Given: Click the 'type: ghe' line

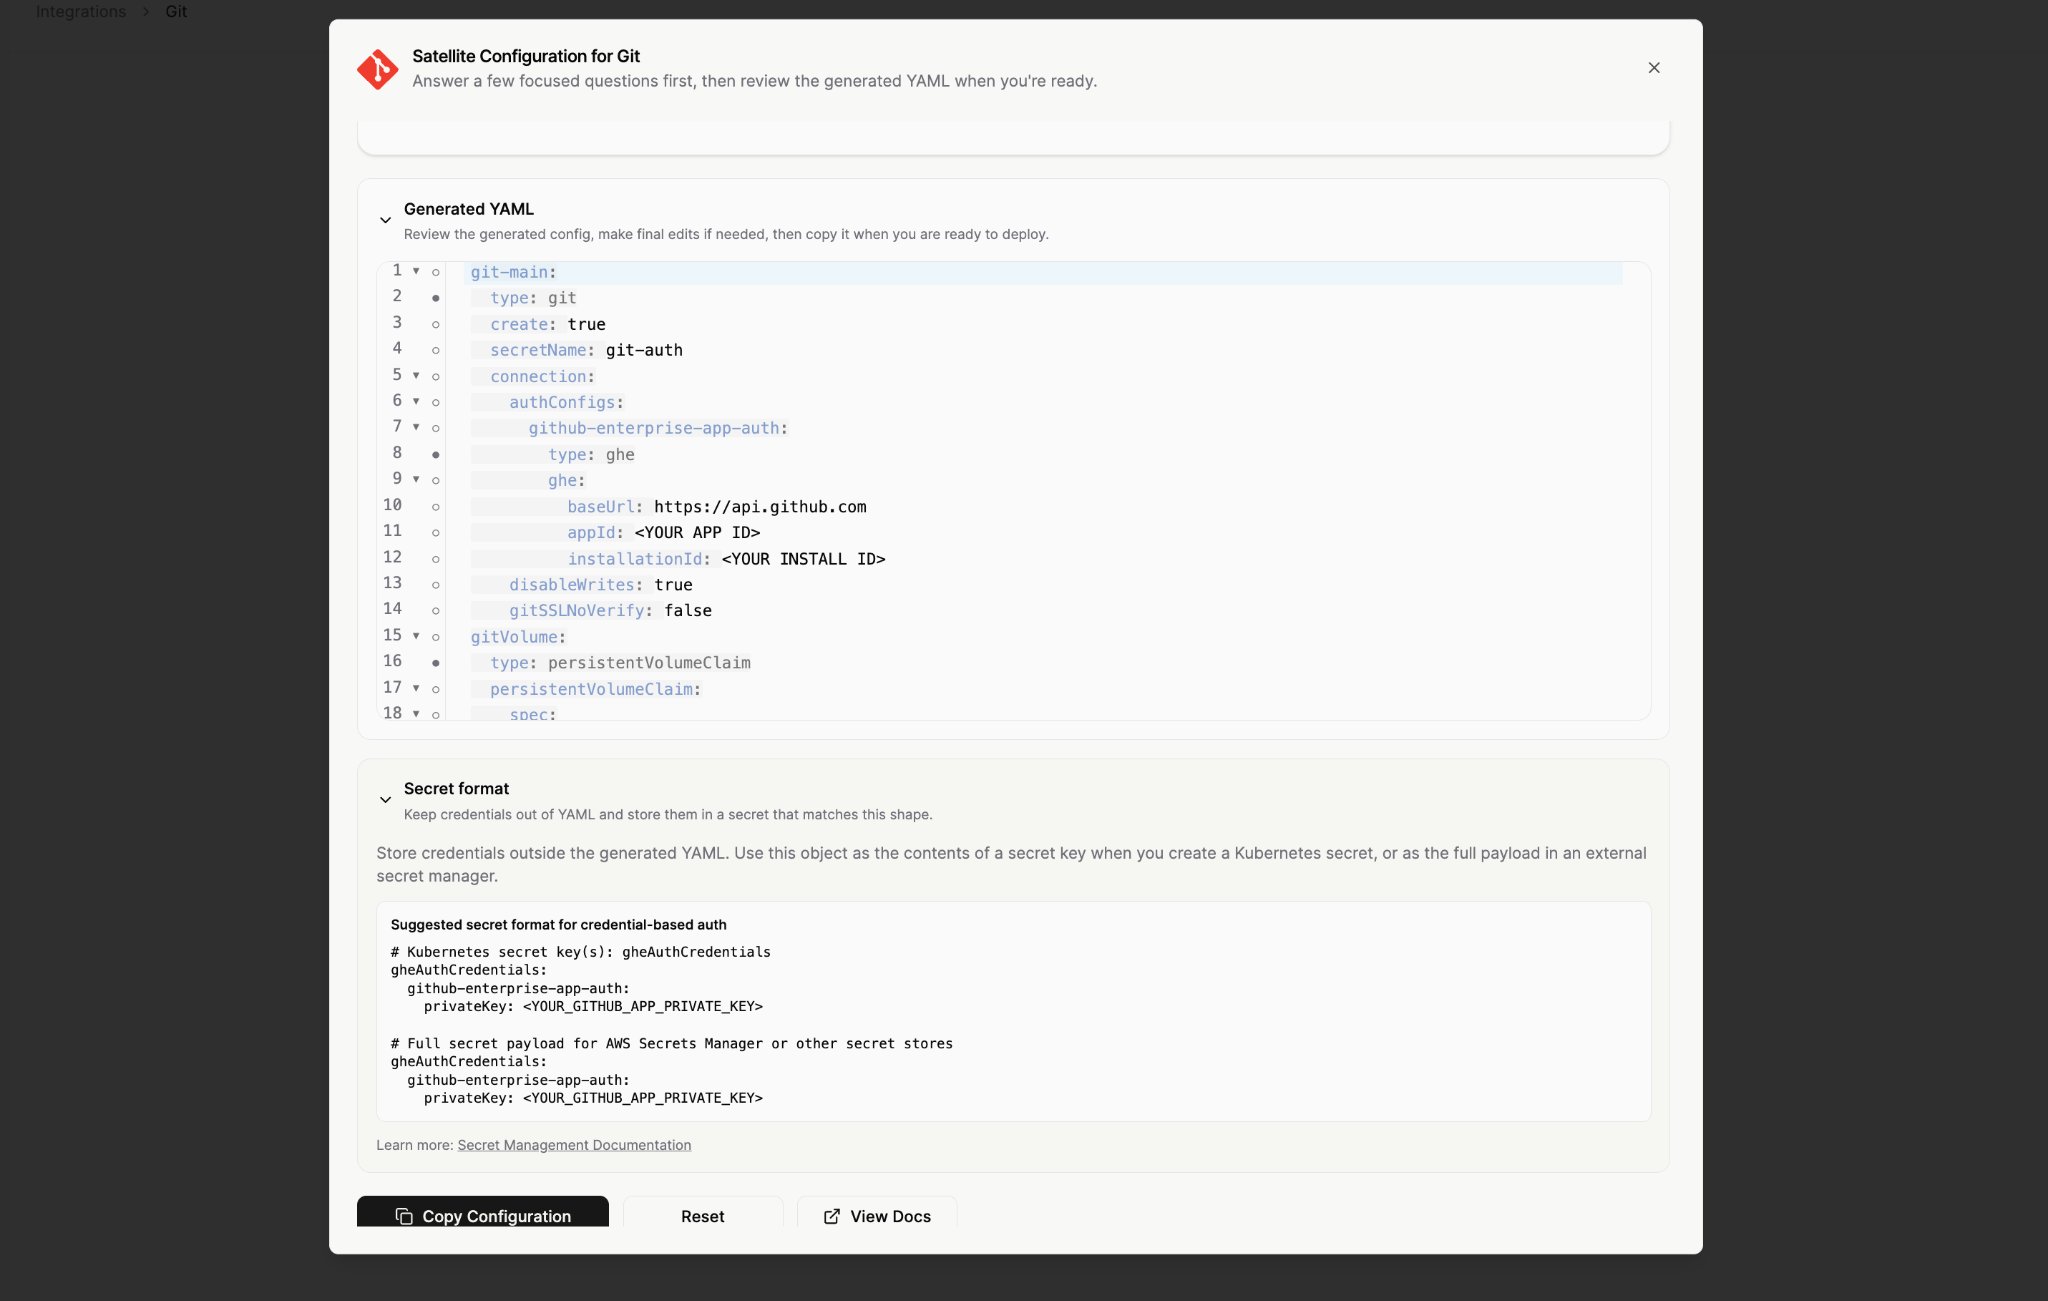Looking at the screenshot, I should pyautogui.click(x=591, y=454).
